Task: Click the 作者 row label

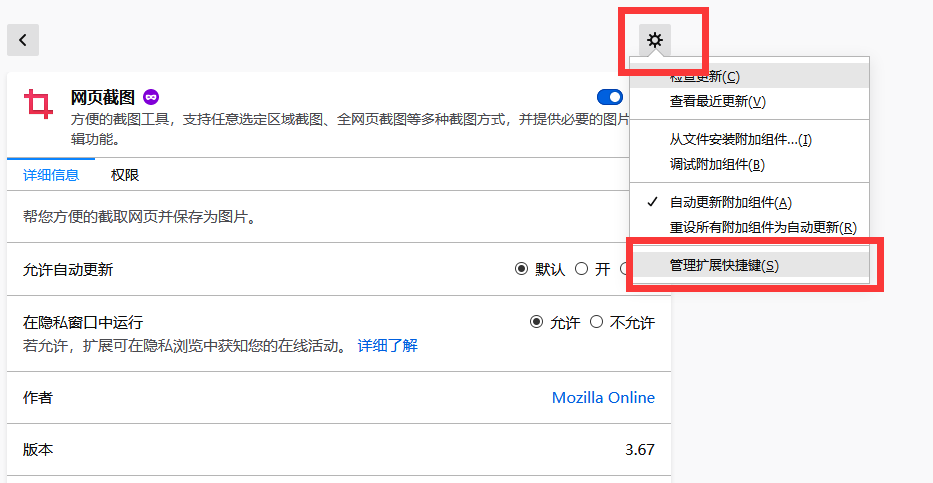Action: tap(38, 397)
